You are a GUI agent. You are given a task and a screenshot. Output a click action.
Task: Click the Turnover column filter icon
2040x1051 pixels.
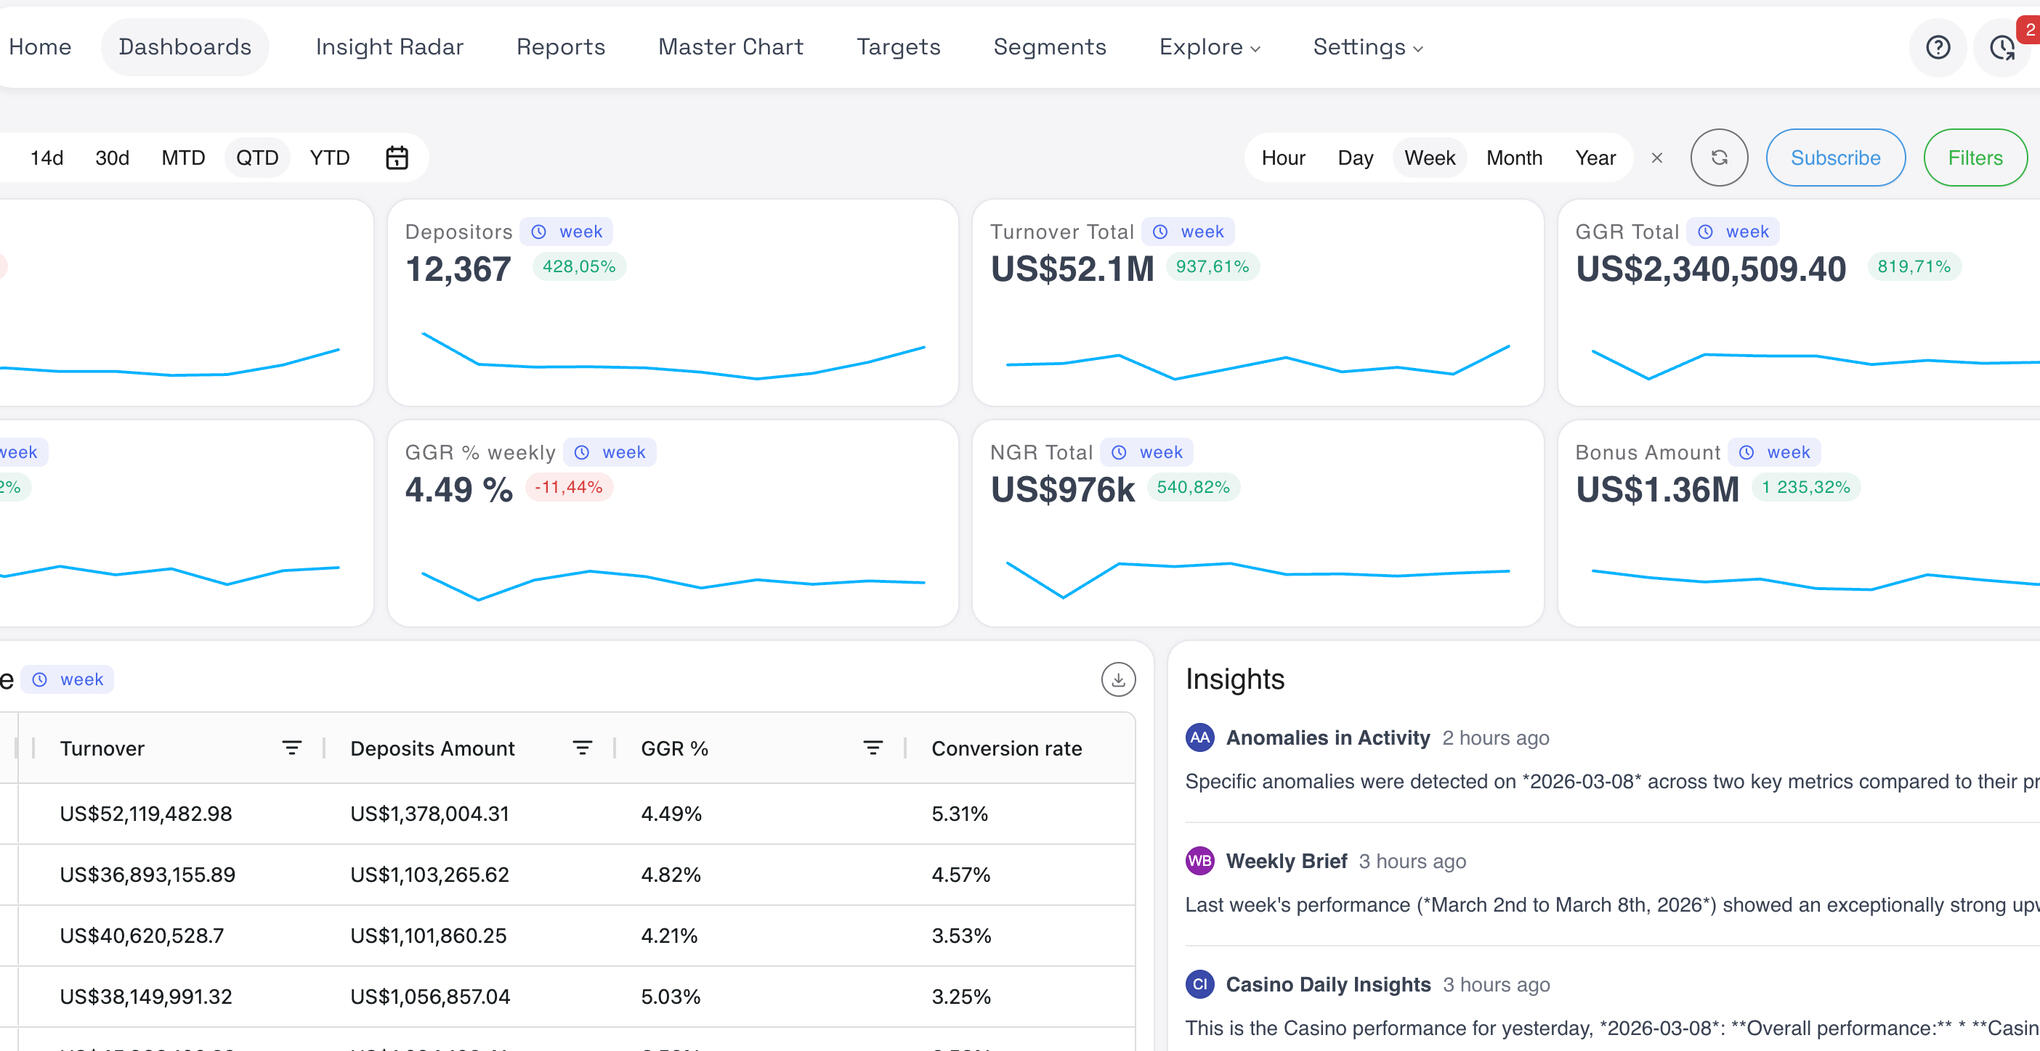pos(292,748)
